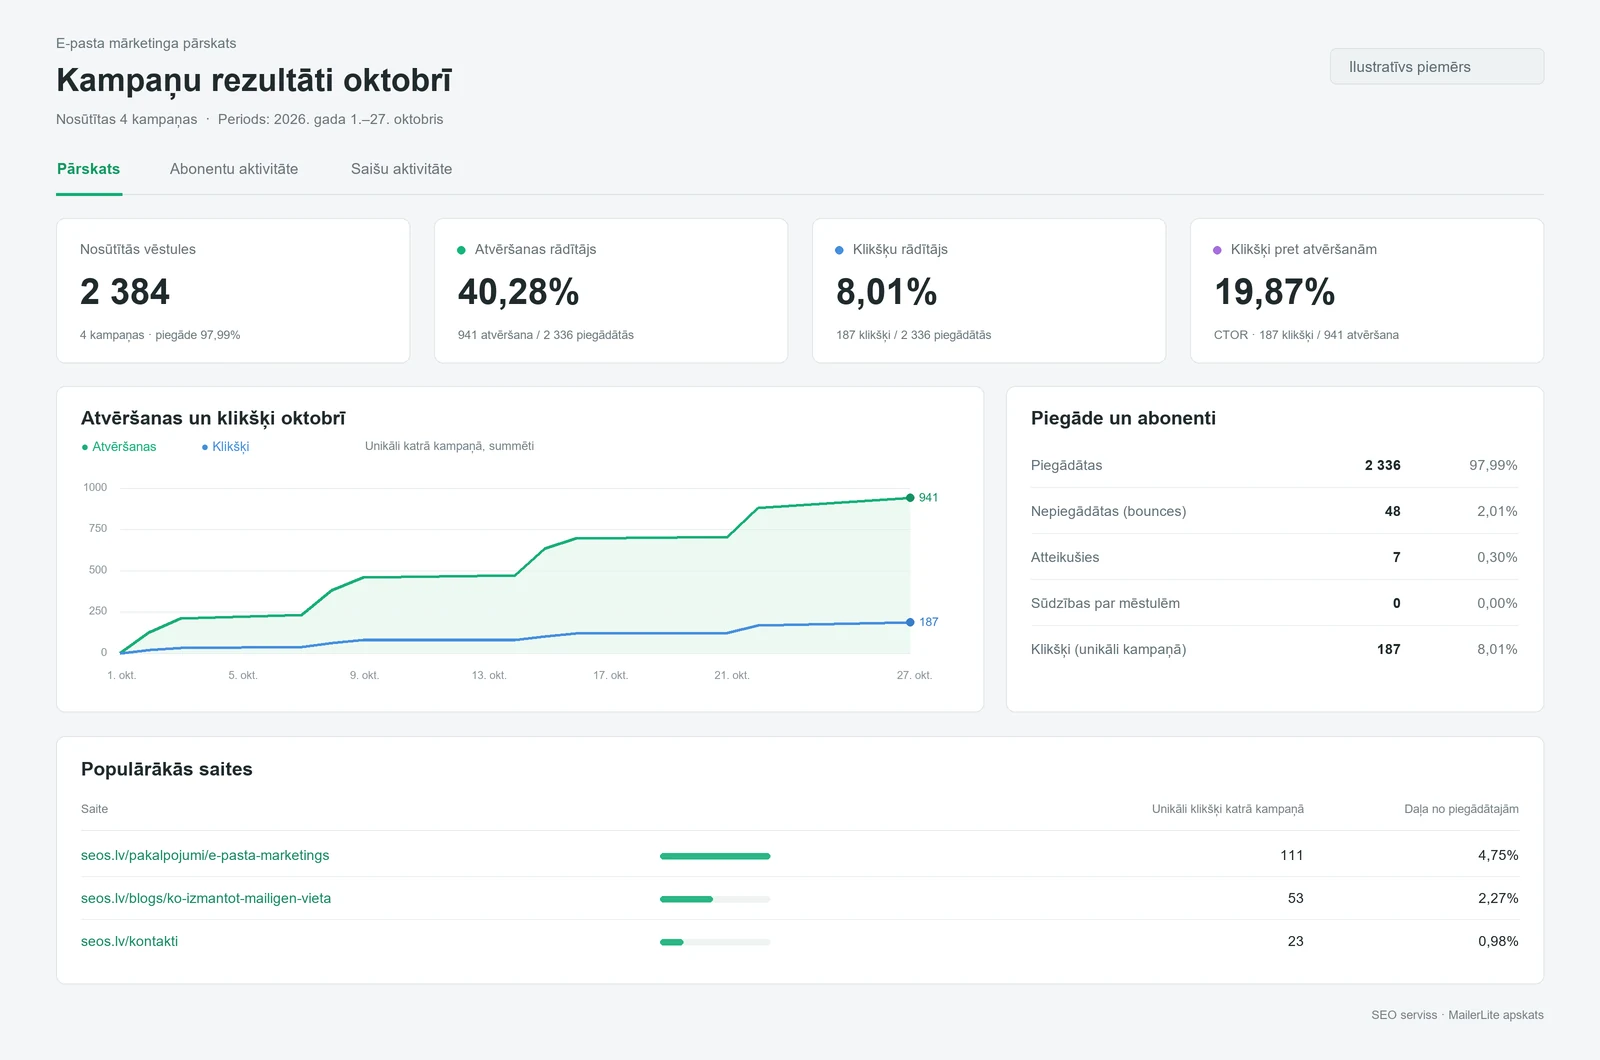Click the progress bar for ko-izmantot-mailigen-vieta link

coord(715,899)
